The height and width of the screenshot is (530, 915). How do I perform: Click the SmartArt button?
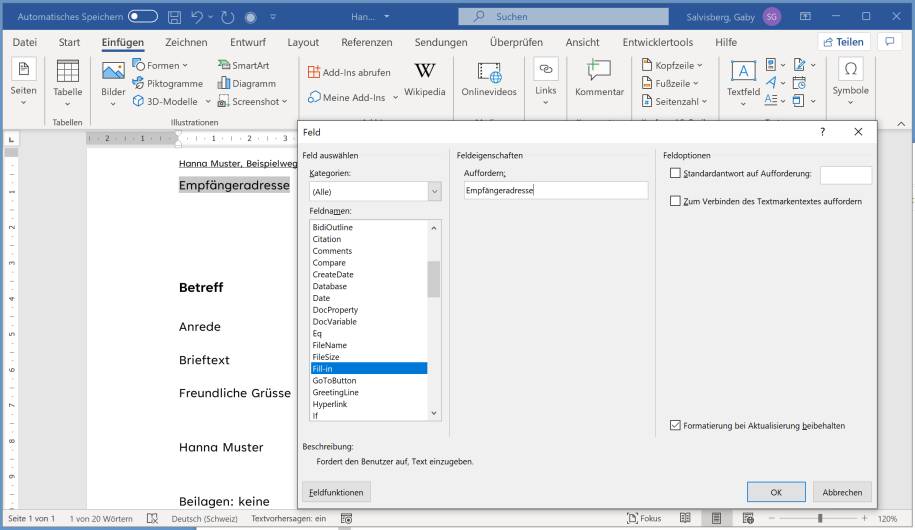[x=243, y=66]
